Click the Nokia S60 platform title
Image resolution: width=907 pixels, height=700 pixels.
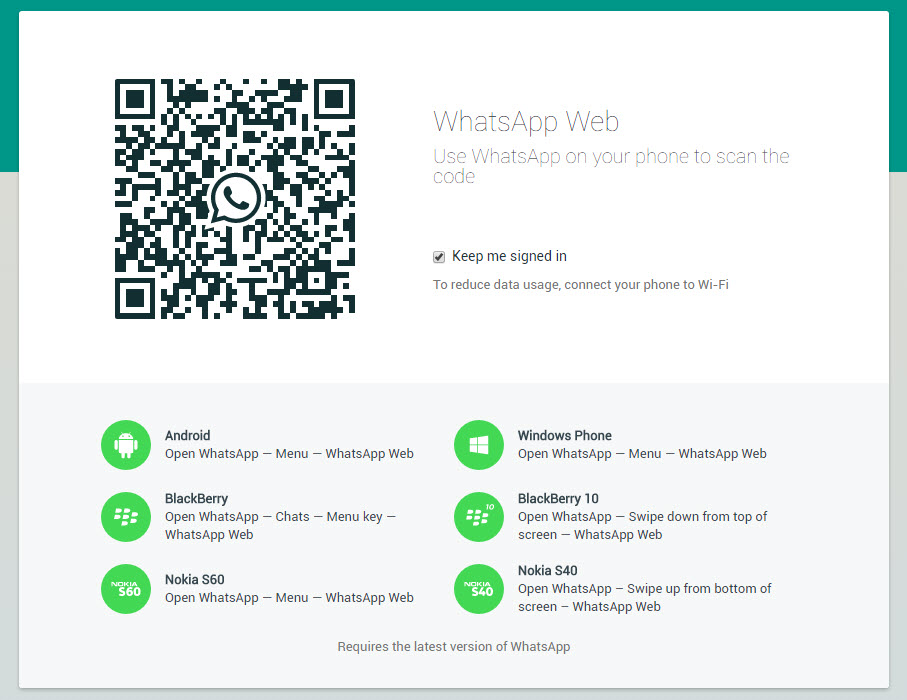click(194, 580)
